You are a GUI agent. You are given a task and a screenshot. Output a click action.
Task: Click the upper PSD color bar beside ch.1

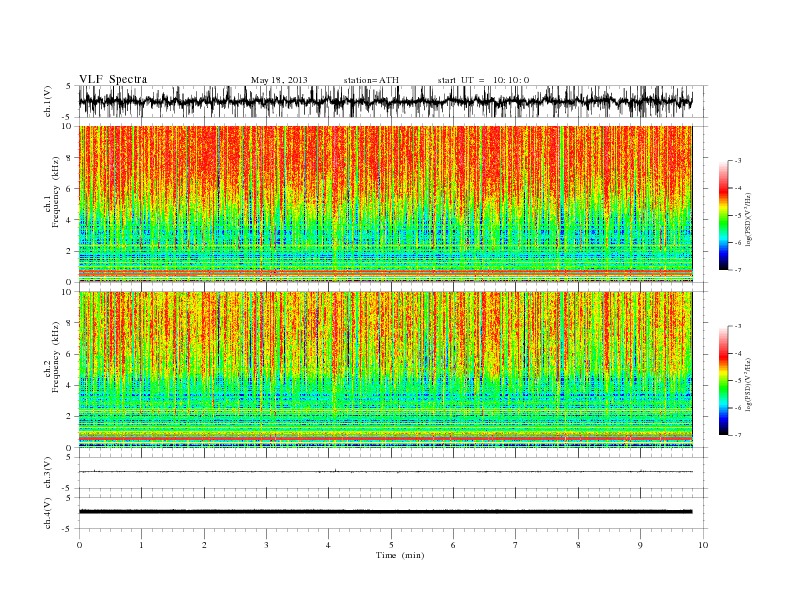click(723, 215)
